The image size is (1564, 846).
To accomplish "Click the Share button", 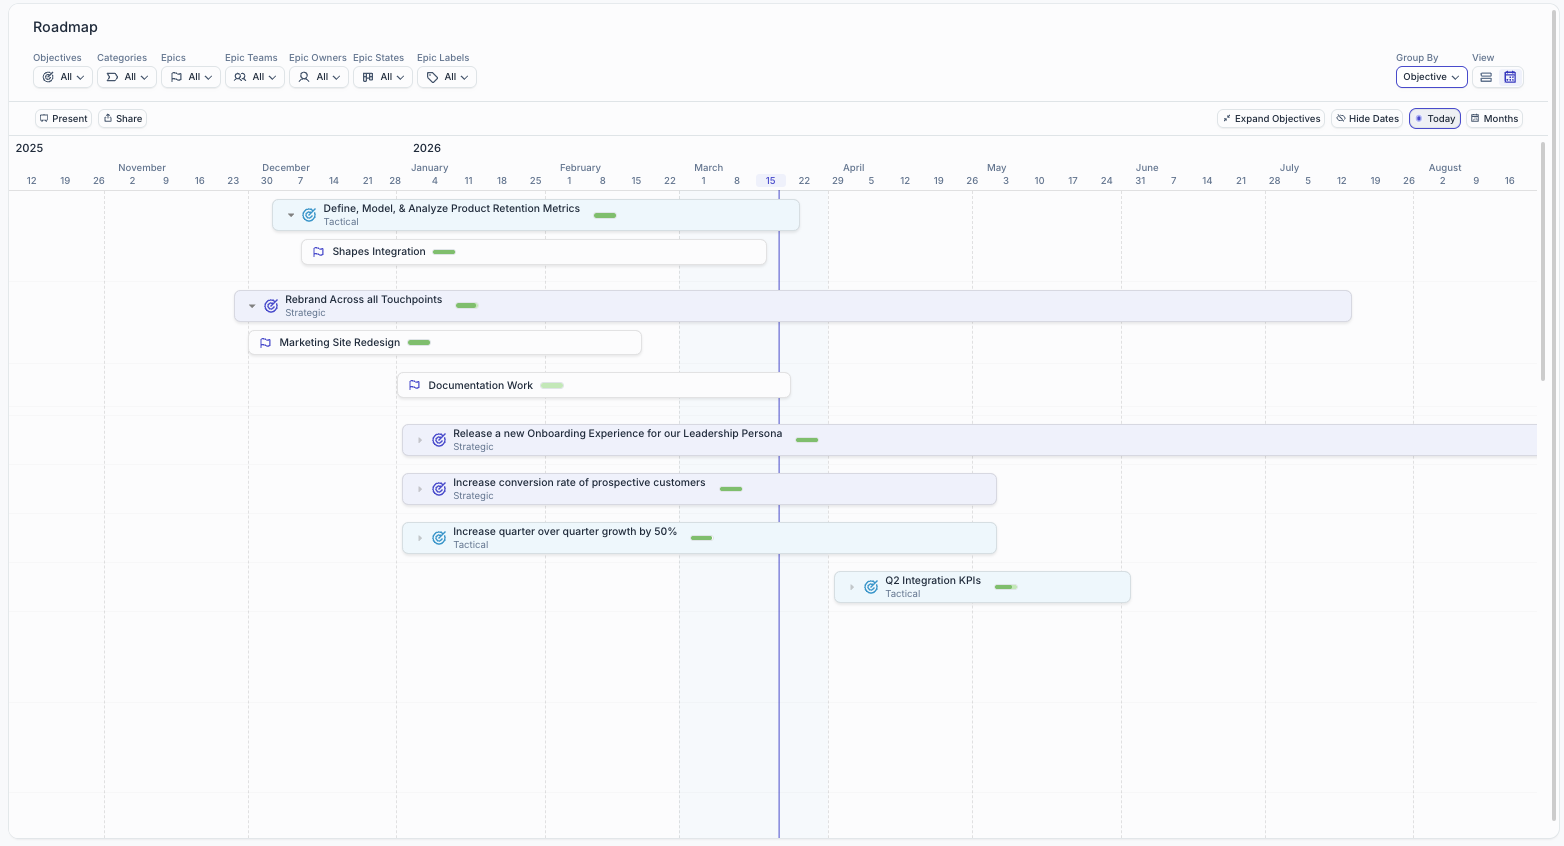I will 123,118.
